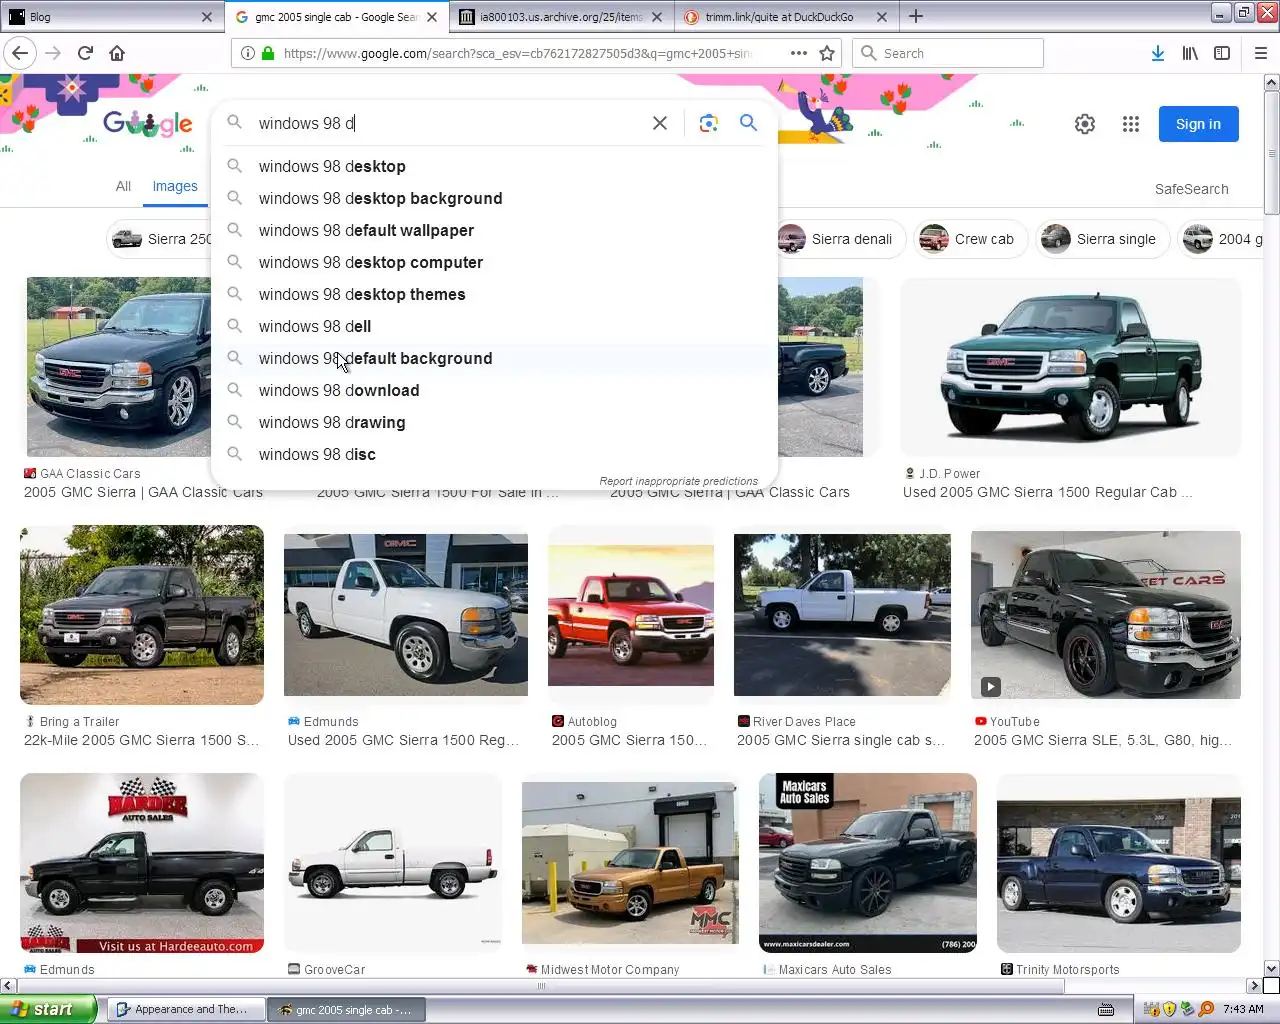The width and height of the screenshot is (1280, 1024).
Task: Go back to the previous page
Action: (20, 53)
